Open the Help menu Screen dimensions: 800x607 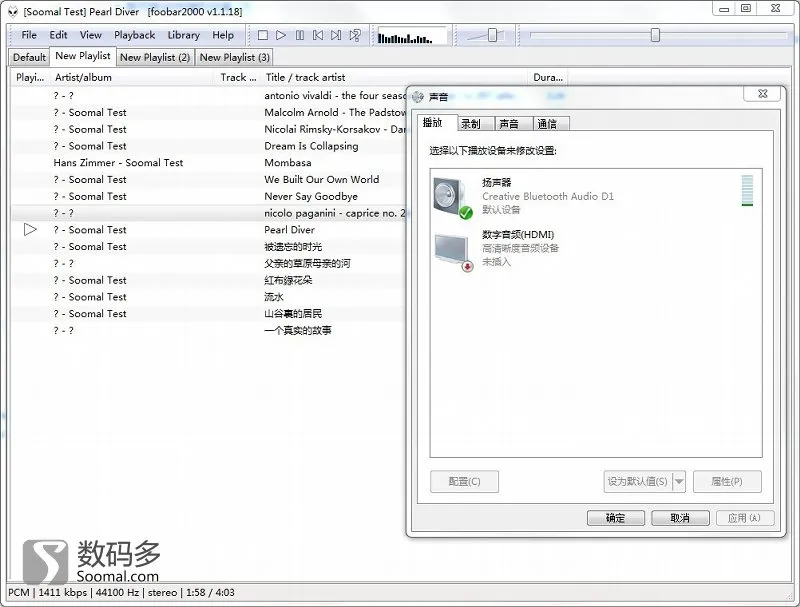[x=223, y=35]
